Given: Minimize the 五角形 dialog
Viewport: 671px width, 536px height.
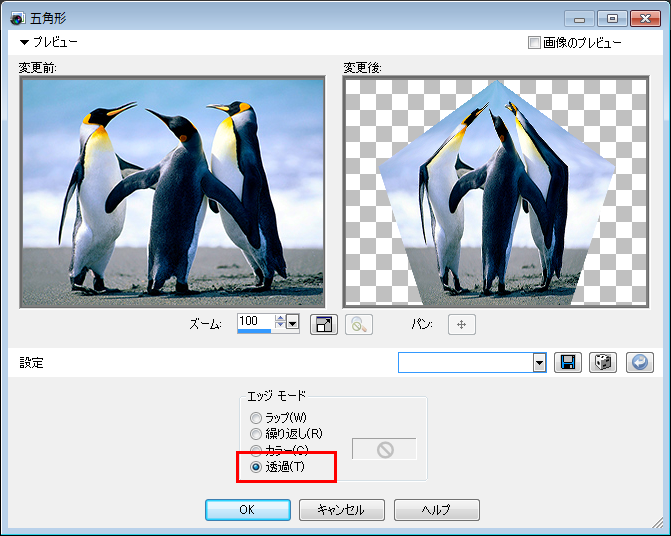Looking at the screenshot, I should [579, 19].
